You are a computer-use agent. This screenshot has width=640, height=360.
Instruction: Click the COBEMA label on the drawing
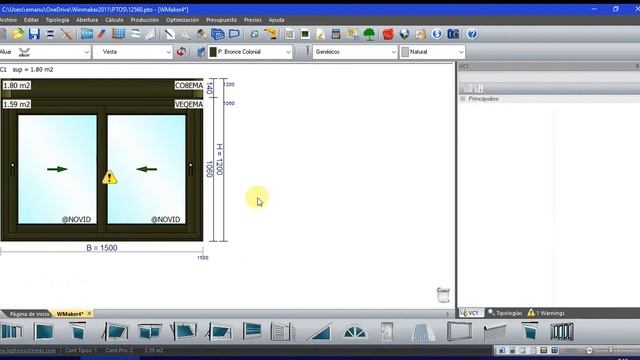(189, 85)
